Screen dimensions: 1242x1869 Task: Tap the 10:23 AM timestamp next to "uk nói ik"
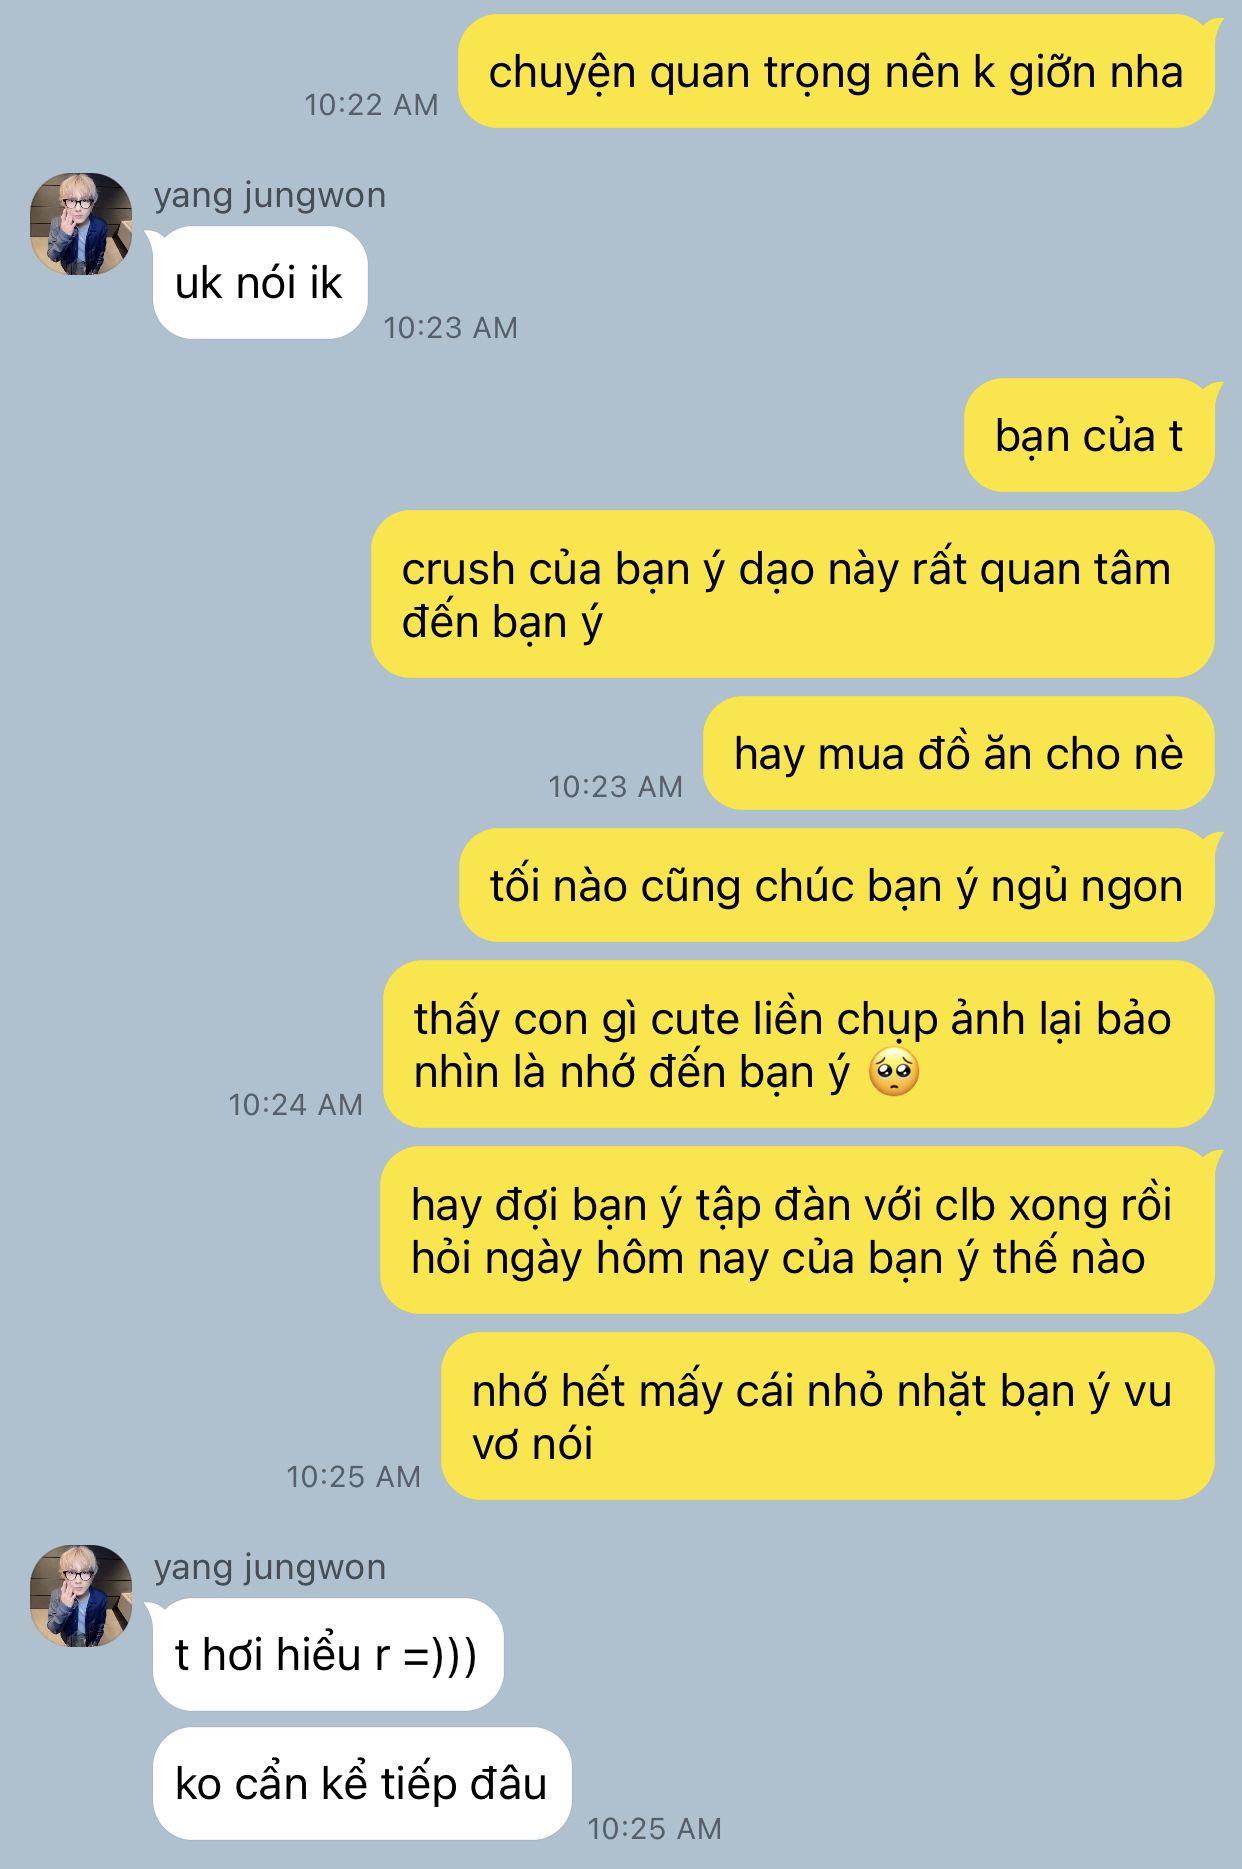click(x=450, y=328)
